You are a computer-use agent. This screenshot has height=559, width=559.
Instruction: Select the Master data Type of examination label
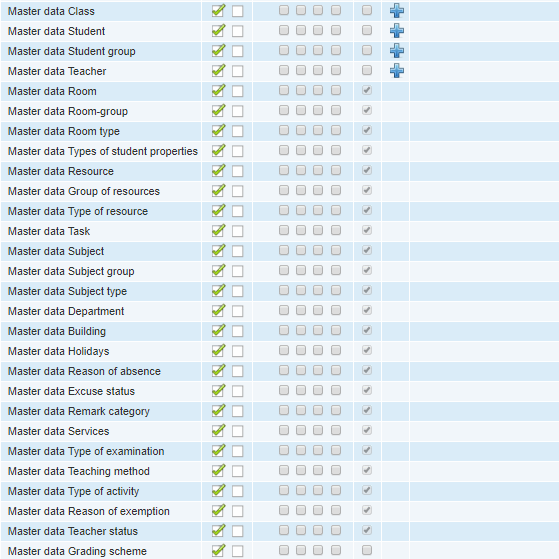click(86, 451)
